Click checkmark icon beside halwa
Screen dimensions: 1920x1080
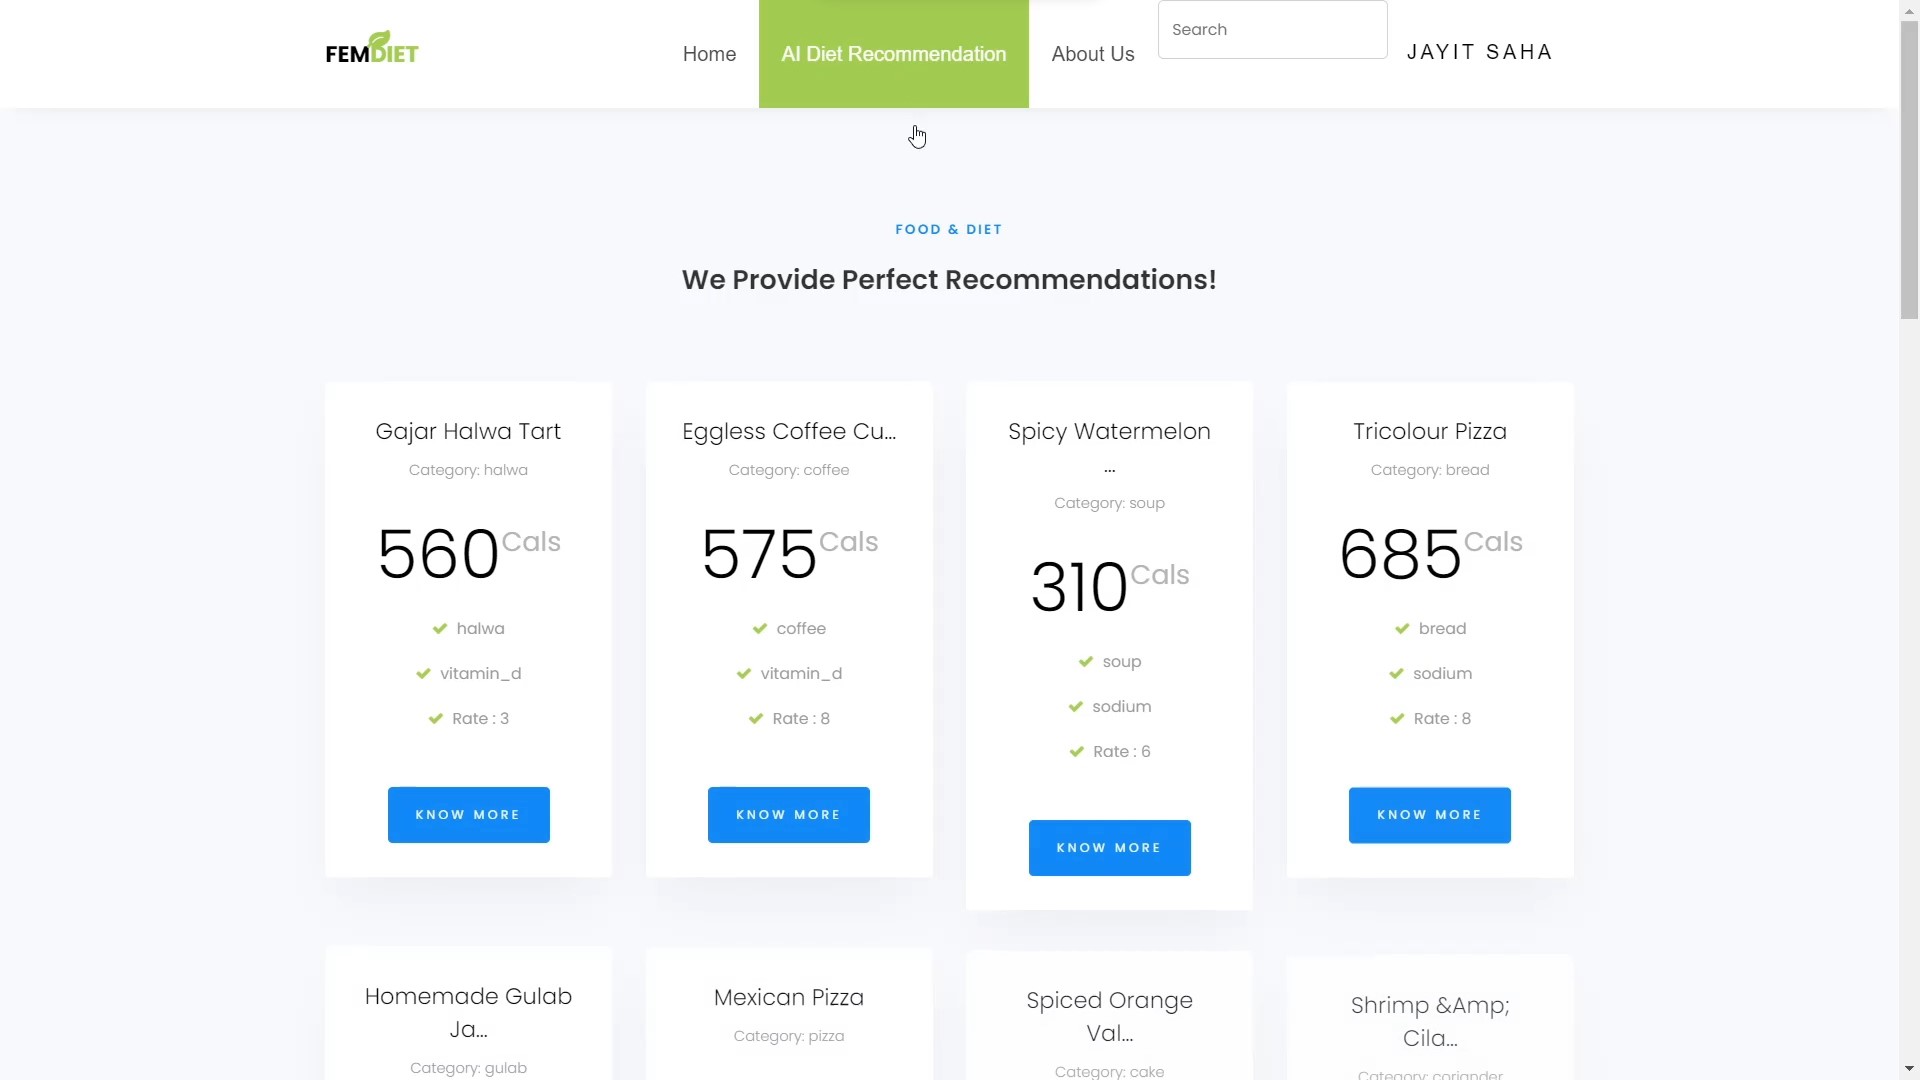click(x=439, y=629)
